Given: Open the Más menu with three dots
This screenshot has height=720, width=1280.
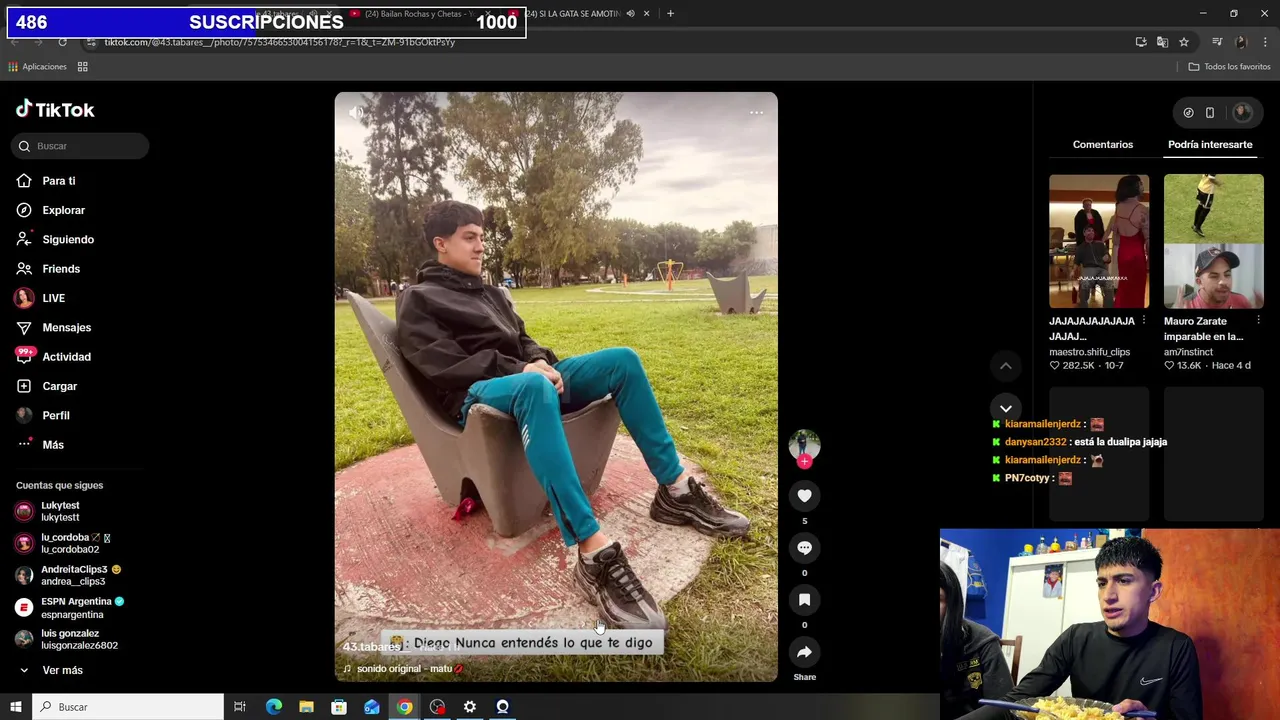Looking at the screenshot, I should pyautogui.click(x=40, y=445).
